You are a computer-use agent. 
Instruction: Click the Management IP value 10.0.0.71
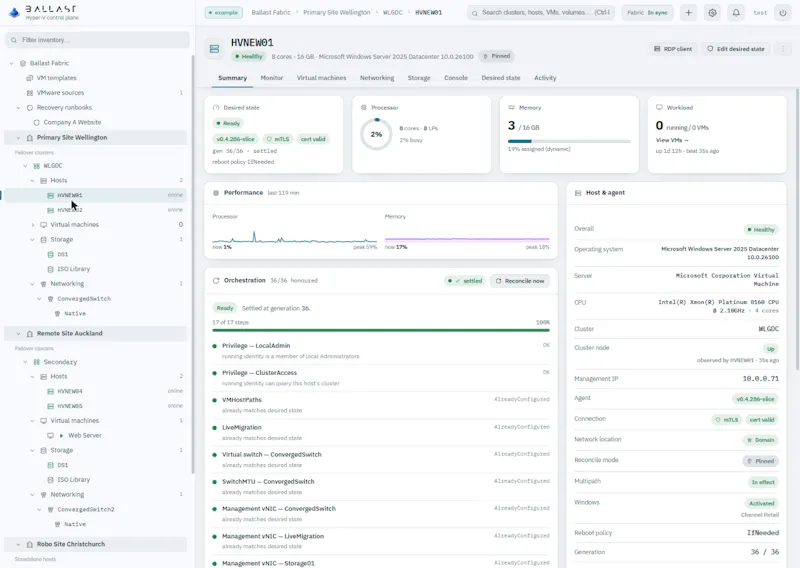coord(760,379)
